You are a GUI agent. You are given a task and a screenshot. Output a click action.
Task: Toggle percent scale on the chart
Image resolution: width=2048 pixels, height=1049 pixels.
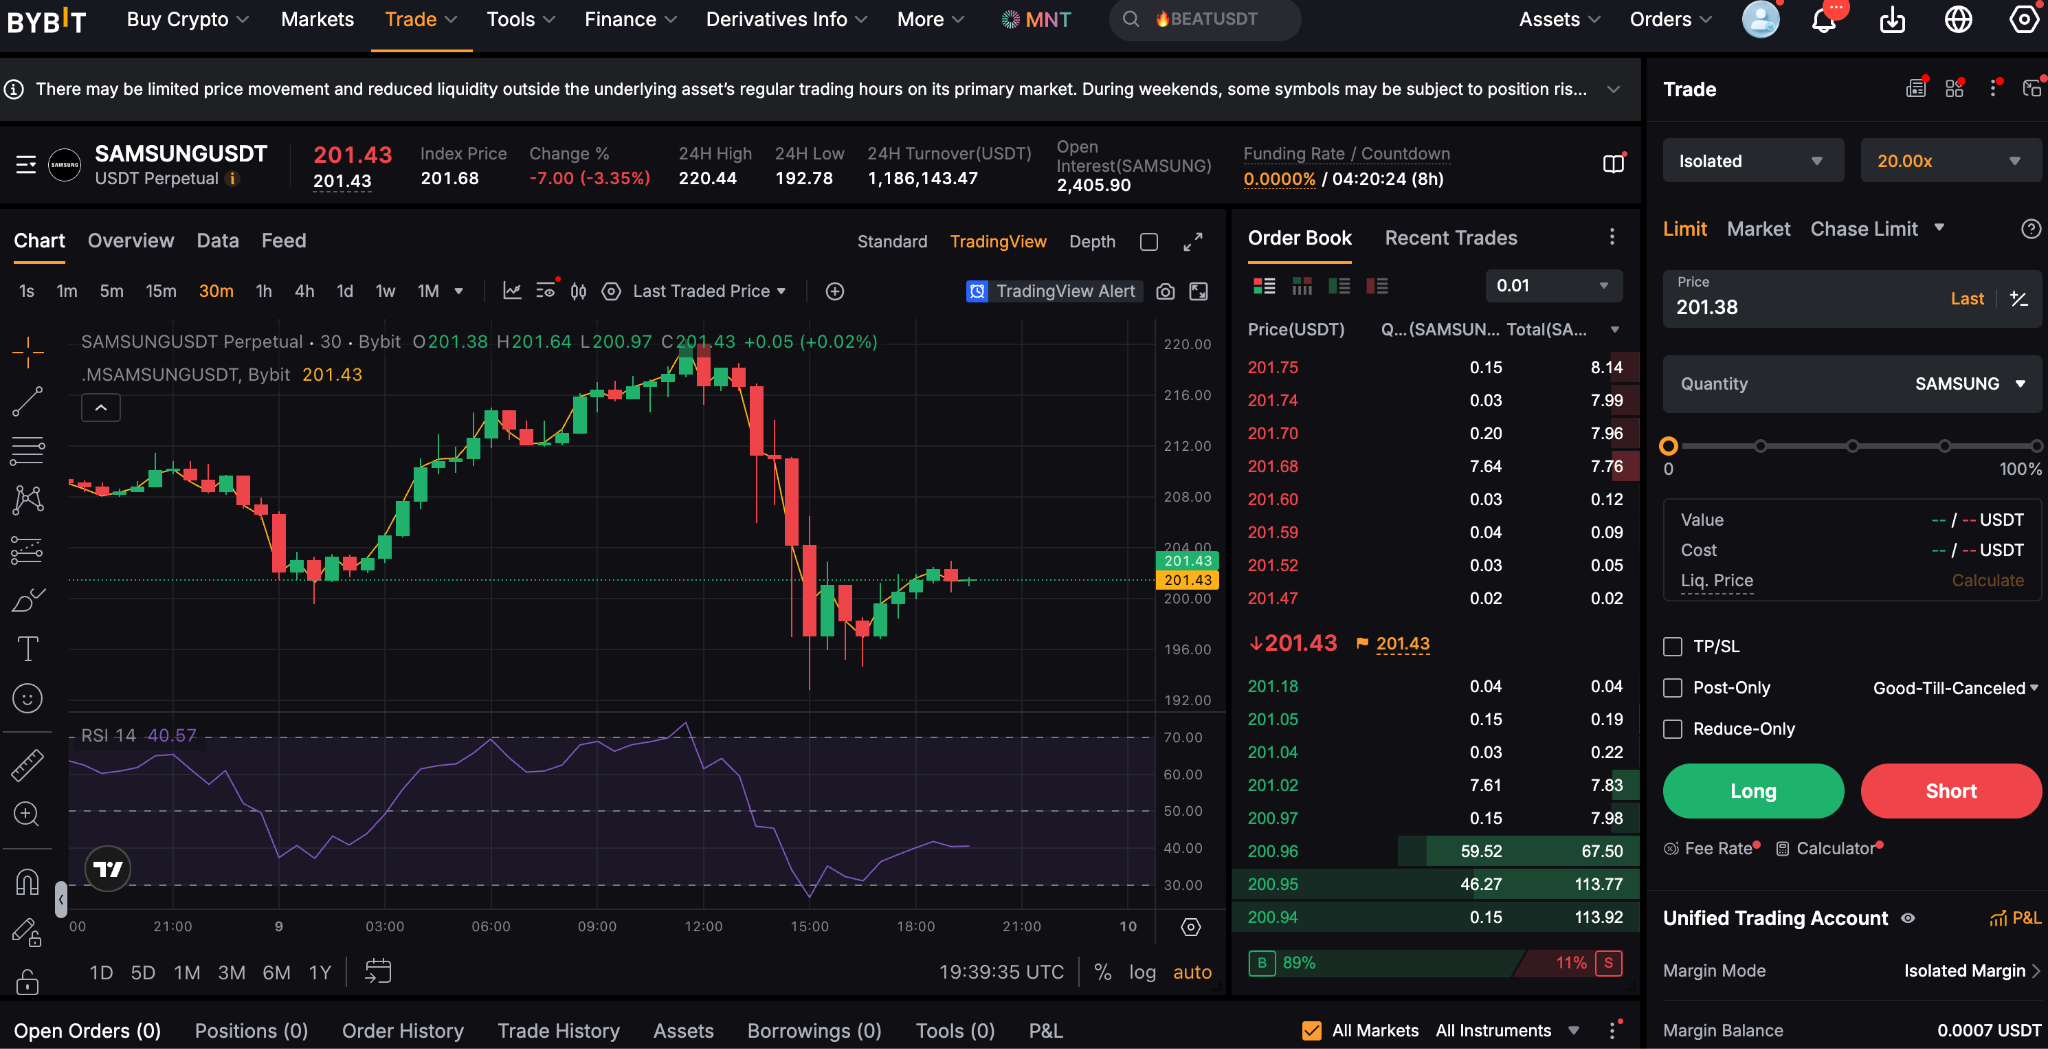pyautogui.click(x=1103, y=972)
